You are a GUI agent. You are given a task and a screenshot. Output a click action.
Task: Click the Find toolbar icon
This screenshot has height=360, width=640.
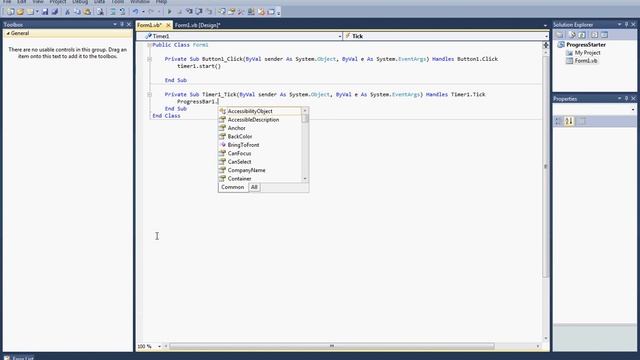coord(100,12)
